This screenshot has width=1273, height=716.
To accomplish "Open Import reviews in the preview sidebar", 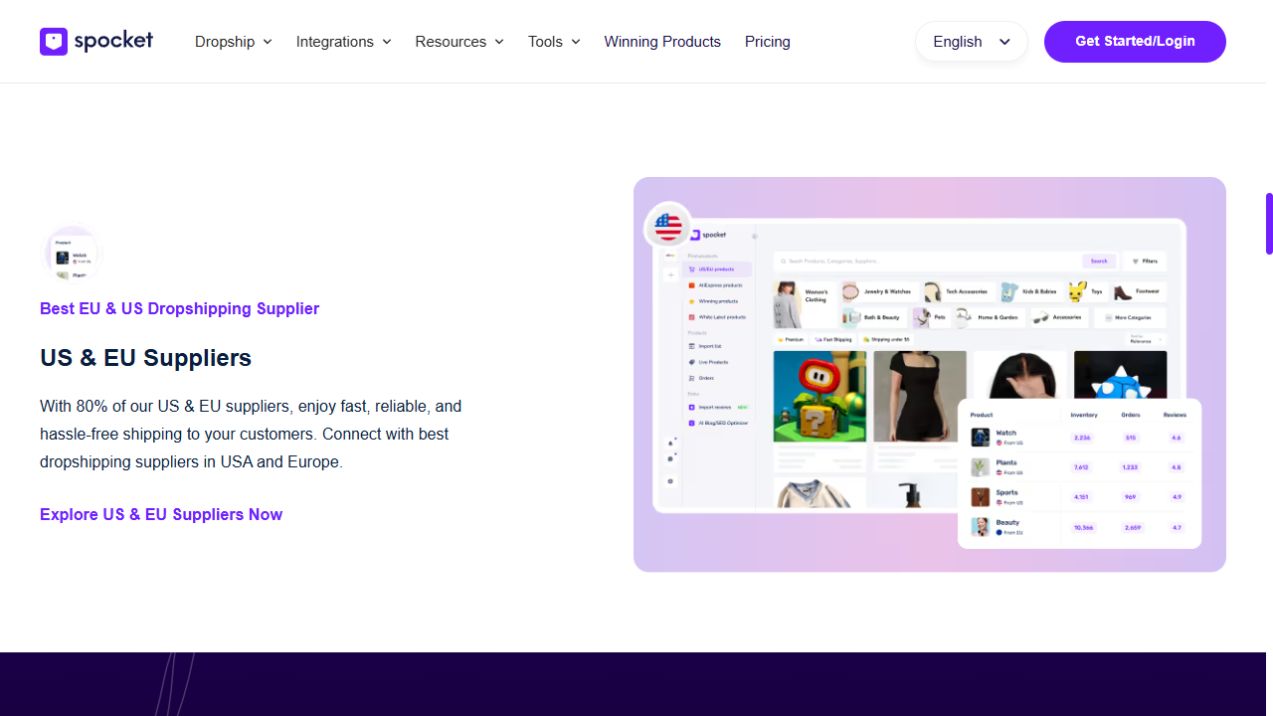I will click(717, 407).
